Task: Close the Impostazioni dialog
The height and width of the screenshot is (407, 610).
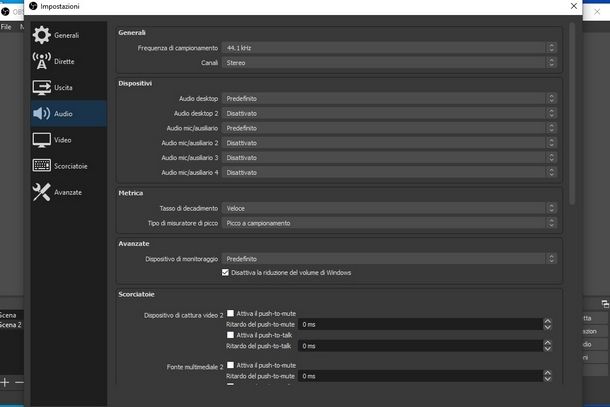Action: (573, 6)
